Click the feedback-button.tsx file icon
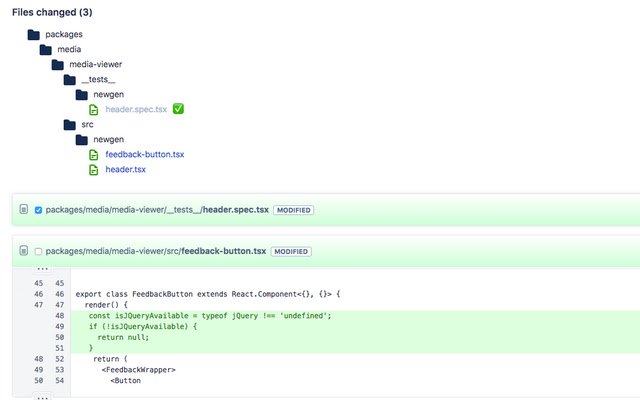Viewport: 640px width, 400px height. [x=93, y=155]
